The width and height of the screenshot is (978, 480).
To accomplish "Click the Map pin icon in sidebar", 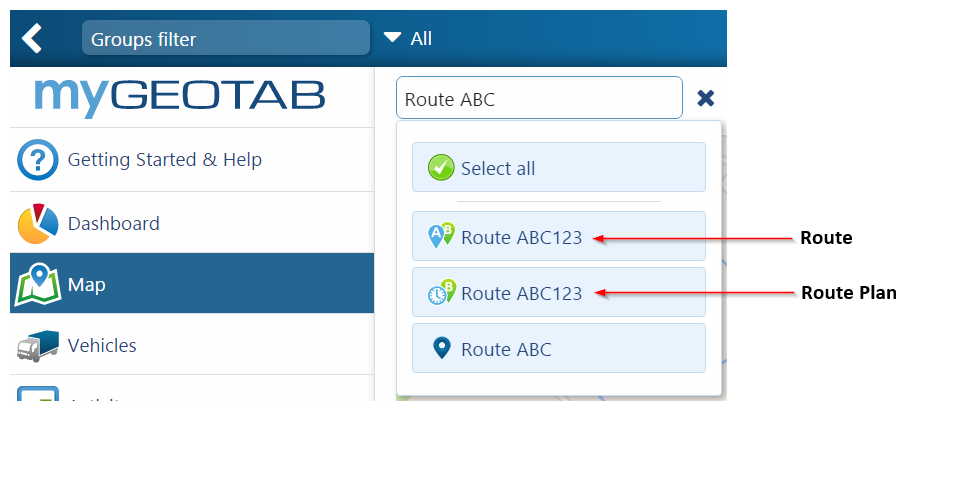I will pos(38,285).
